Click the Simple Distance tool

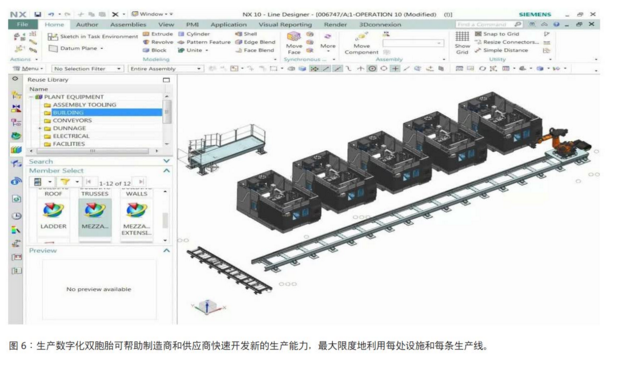point(501,50)
